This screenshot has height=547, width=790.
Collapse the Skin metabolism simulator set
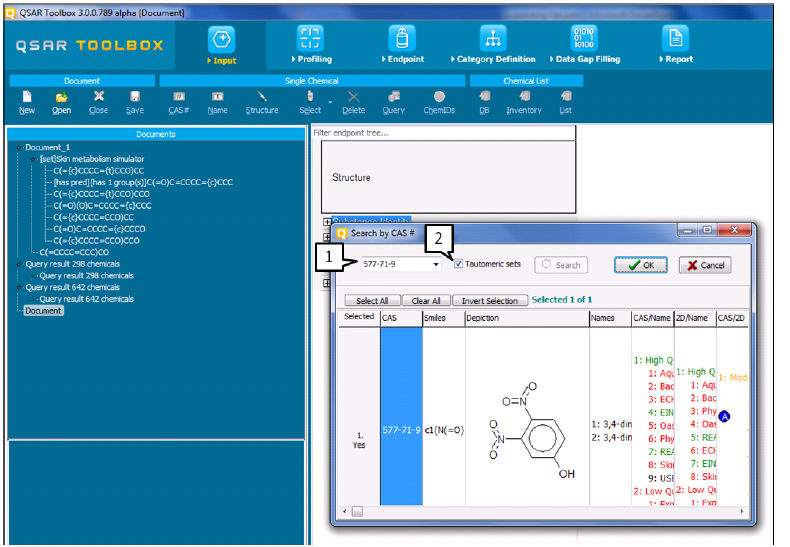click(x=33, y=159)
